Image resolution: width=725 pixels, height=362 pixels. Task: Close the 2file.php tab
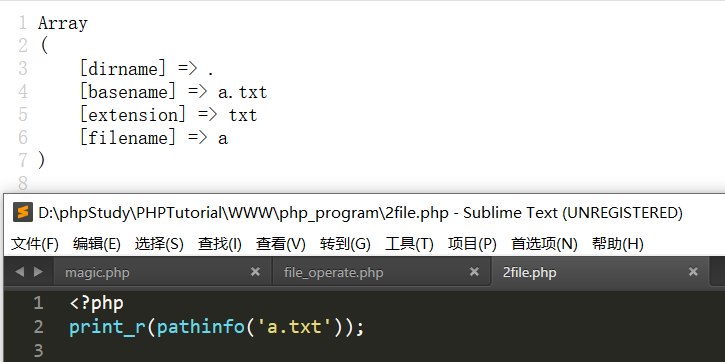[x=693, y=272]
